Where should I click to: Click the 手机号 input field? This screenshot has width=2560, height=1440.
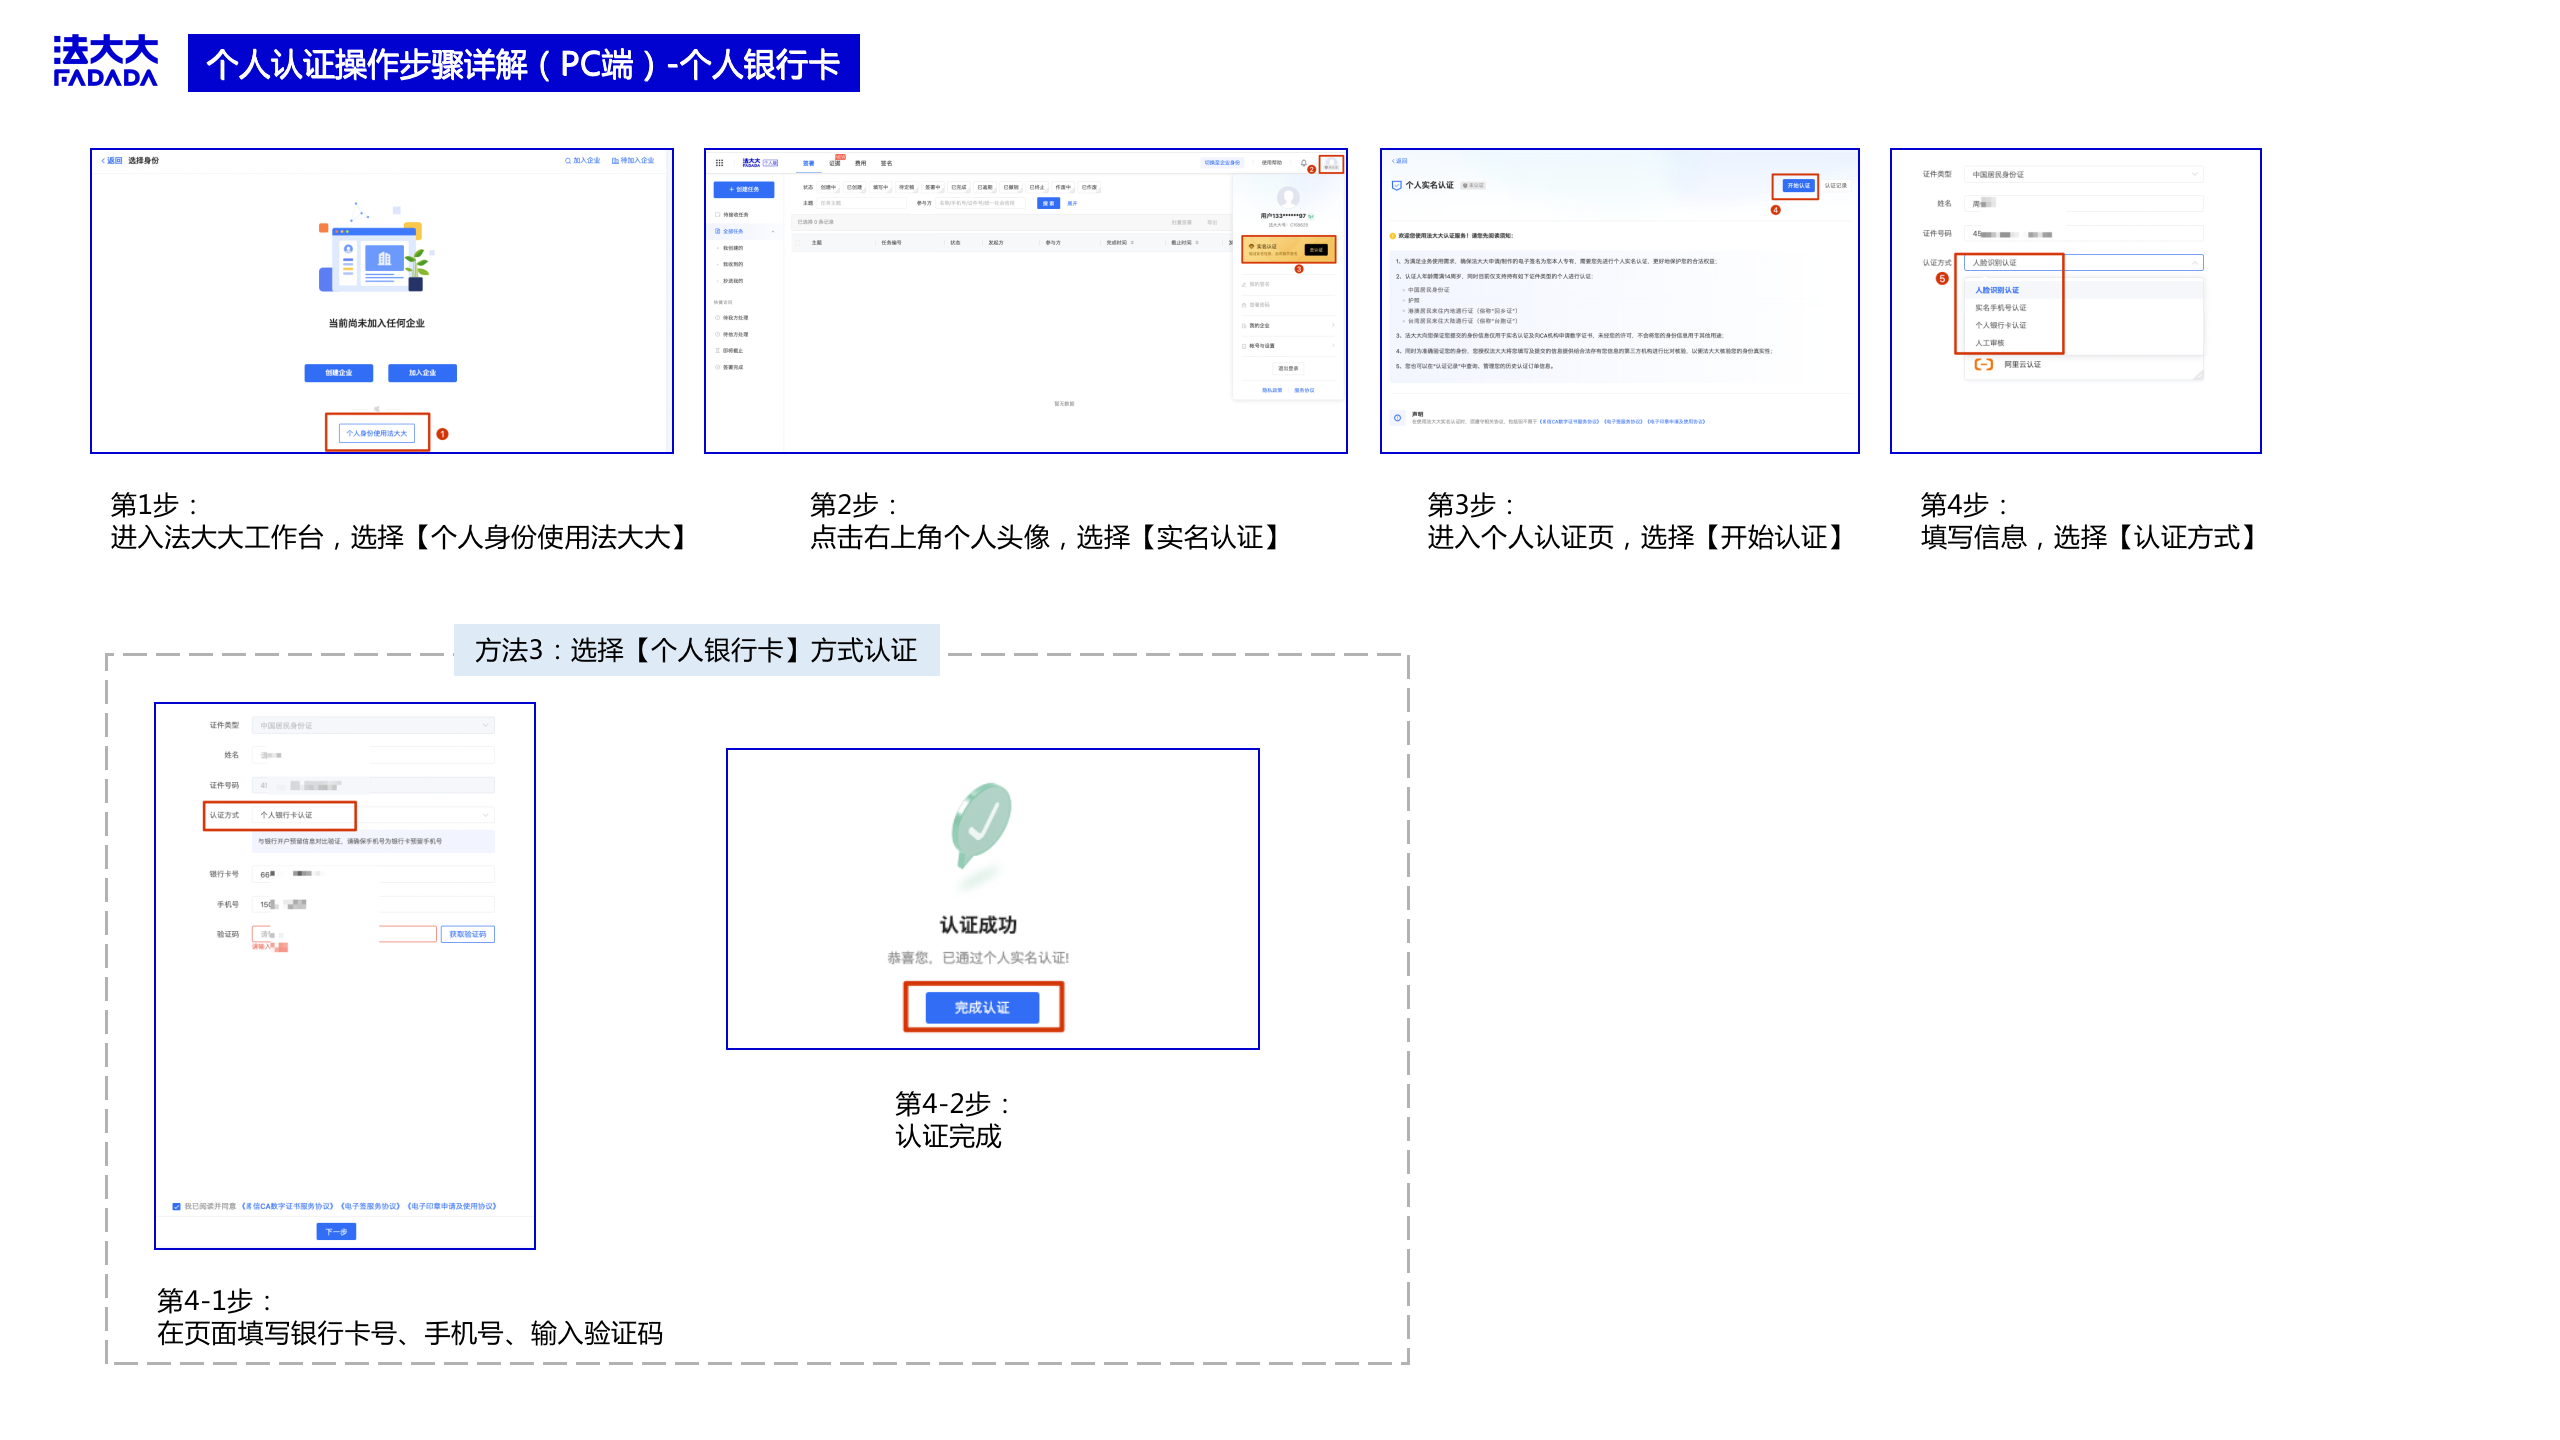point(373,904)
